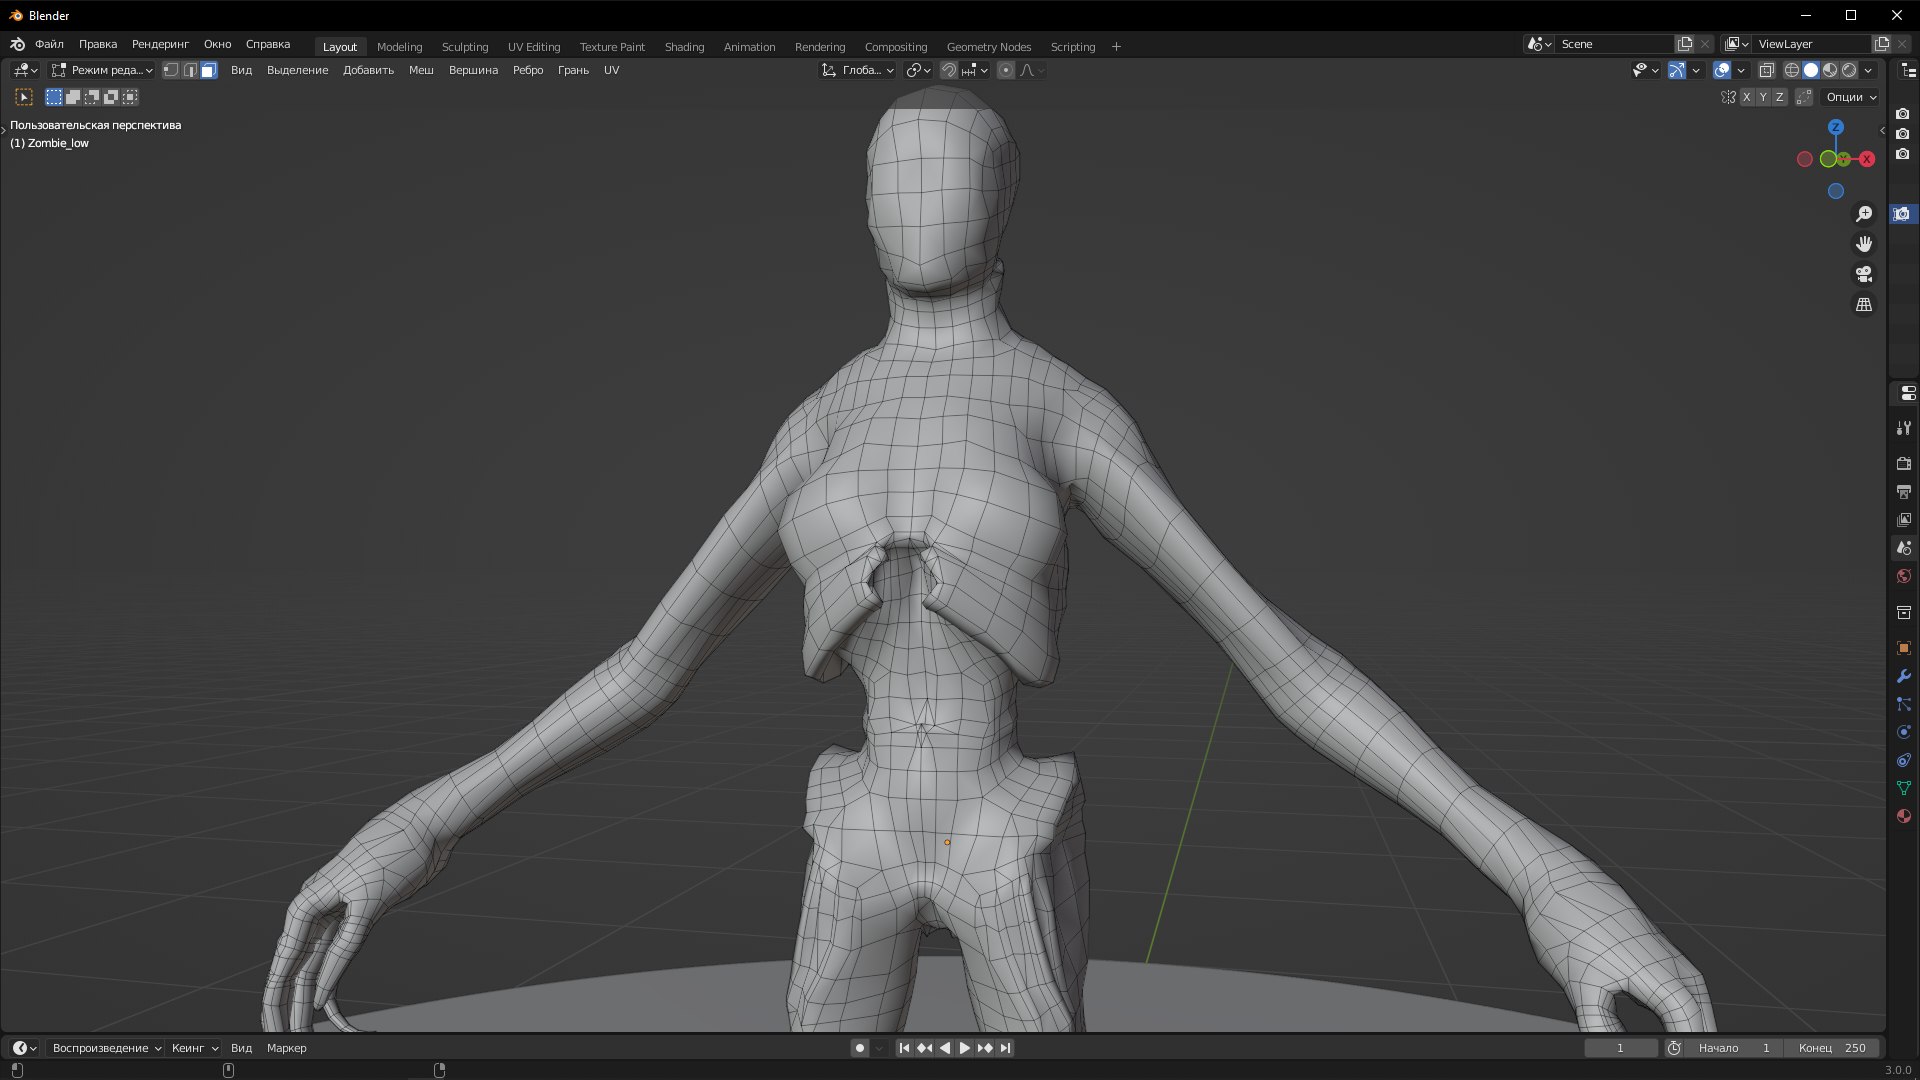
Task: Open the Меш menu
Action: [421, 70]
